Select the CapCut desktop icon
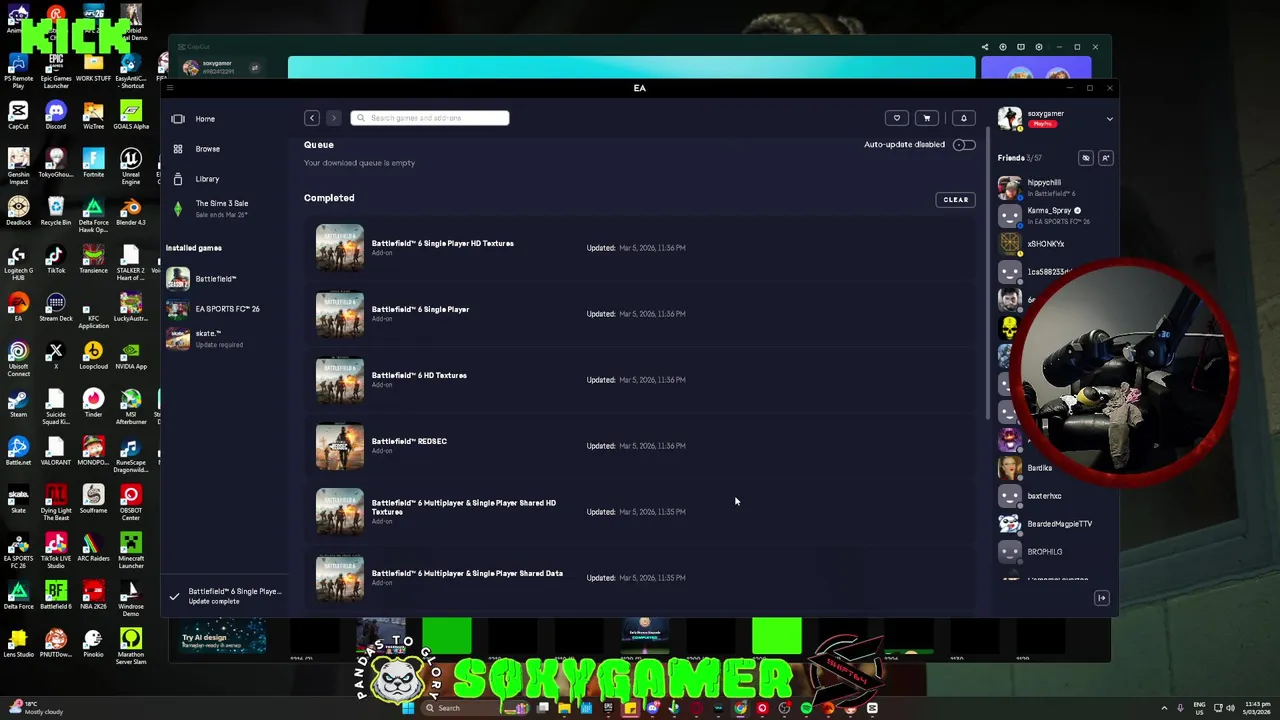This screenshot has width=1280, height=720. click(x=18, y=114)
